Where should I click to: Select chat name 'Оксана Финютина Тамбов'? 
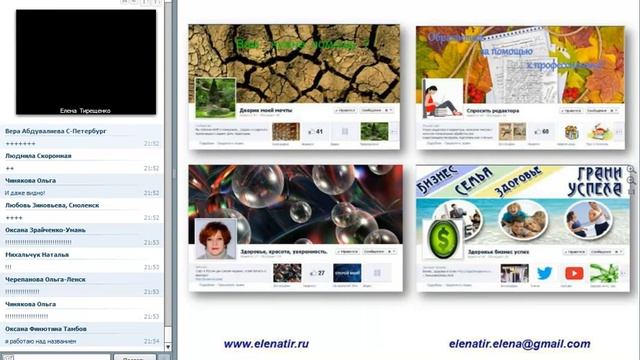pos(46,329)
